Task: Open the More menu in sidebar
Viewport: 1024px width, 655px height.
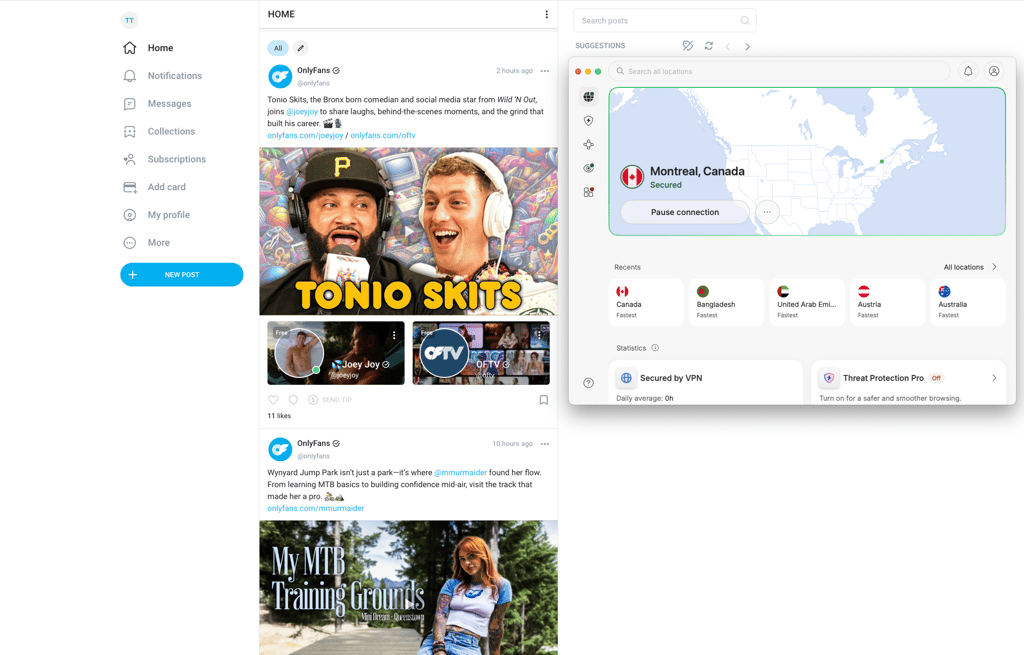Action: coord(147,243)
